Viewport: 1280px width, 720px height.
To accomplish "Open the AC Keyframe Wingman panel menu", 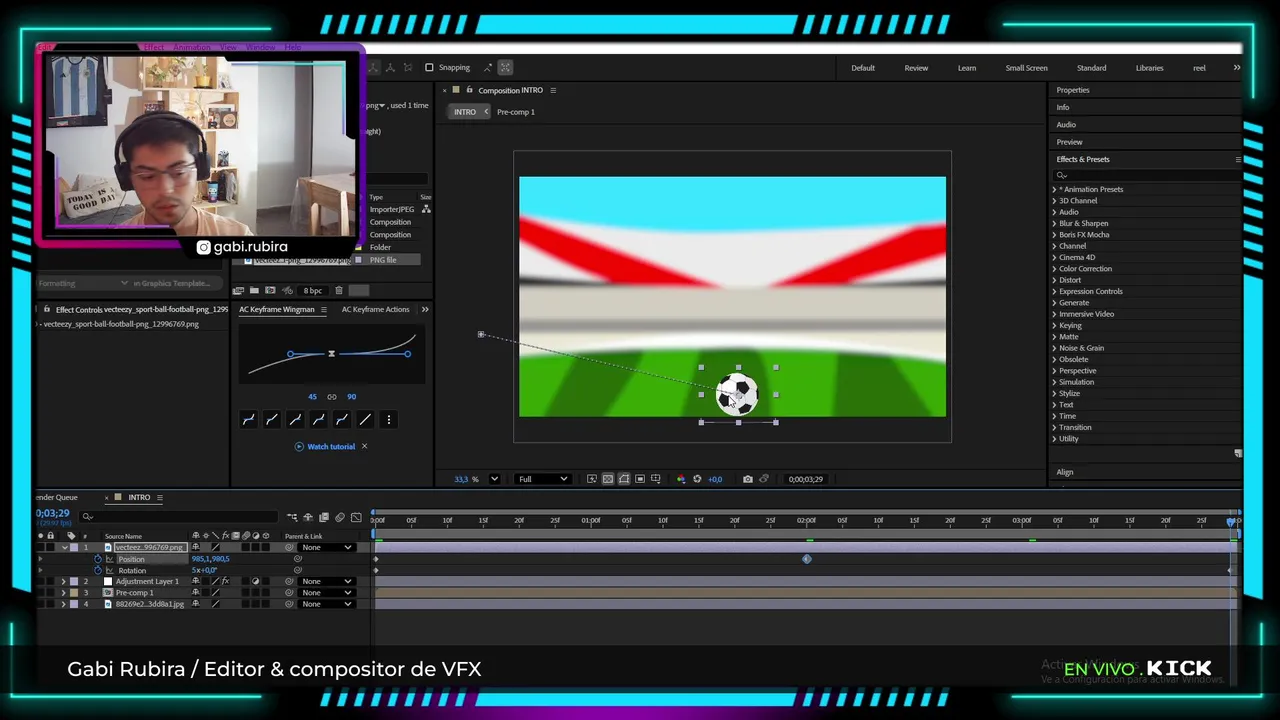I will tap(323, 310).
